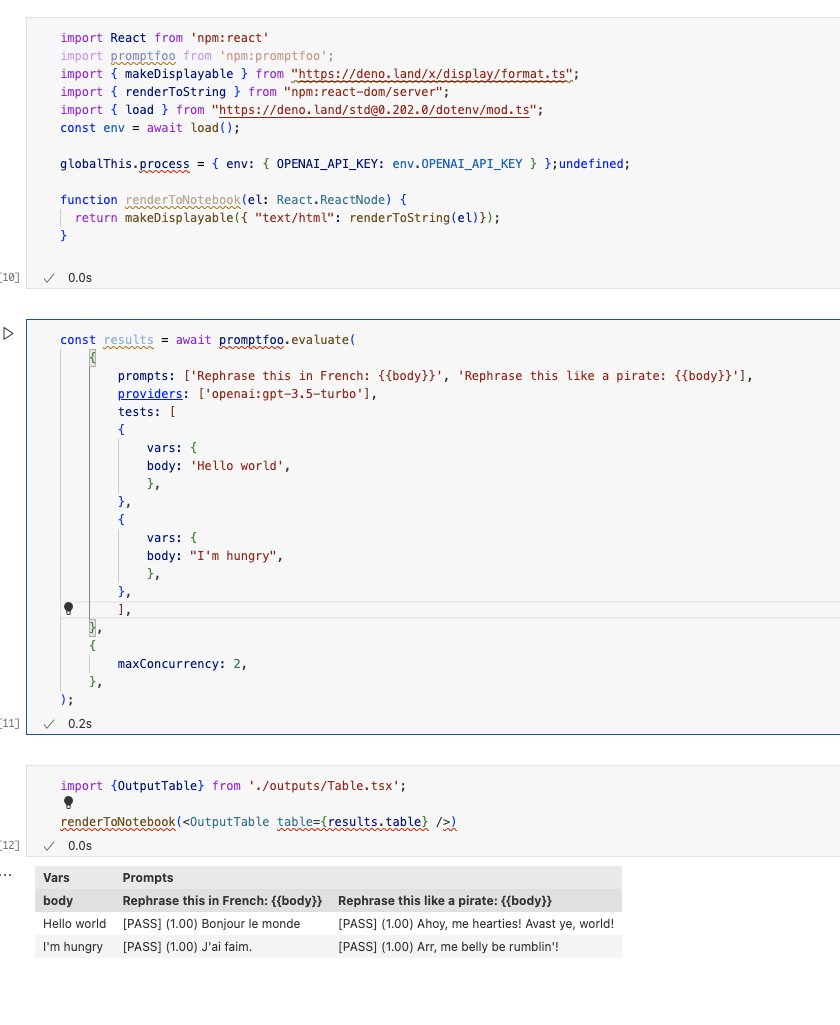Click the success checkmark of cell 10
Image resolution: width=840 pixels, height=1025 pixels.
click(x=49, y=278)
